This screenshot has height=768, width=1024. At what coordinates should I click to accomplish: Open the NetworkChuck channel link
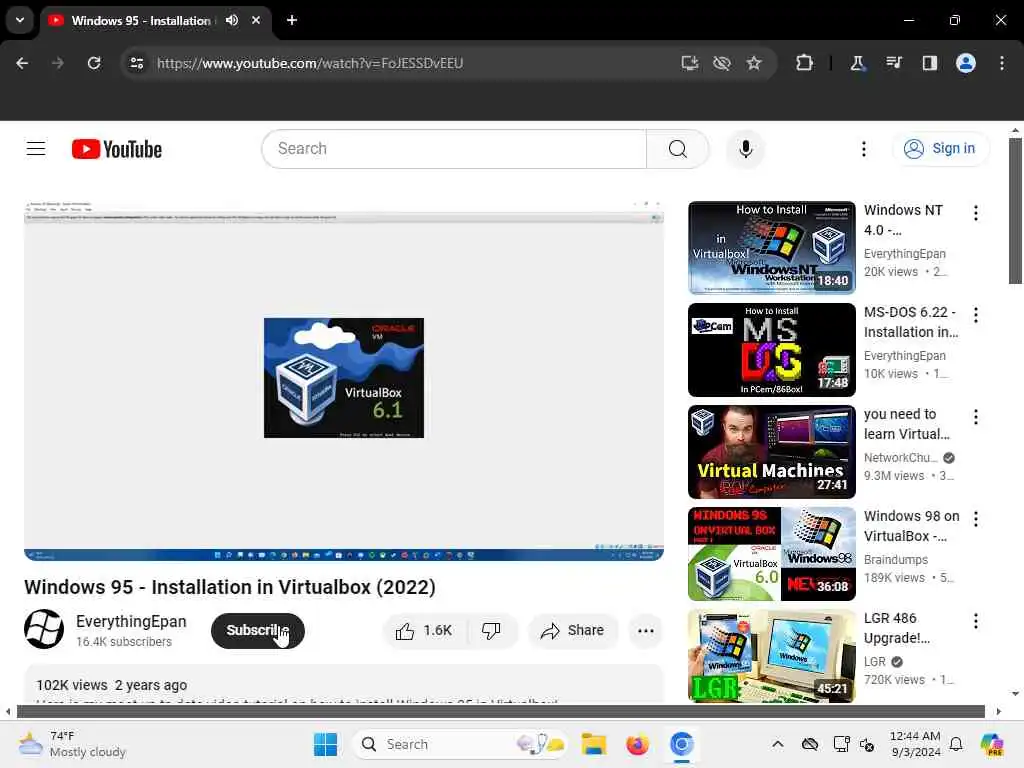[x=901, y=458]
